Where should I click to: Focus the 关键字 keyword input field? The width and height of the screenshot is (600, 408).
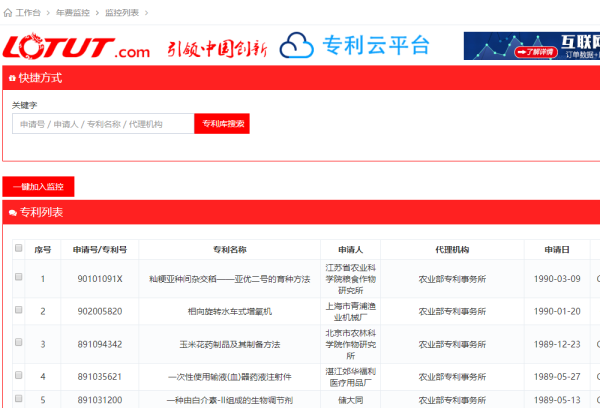[x=102, y=124]
